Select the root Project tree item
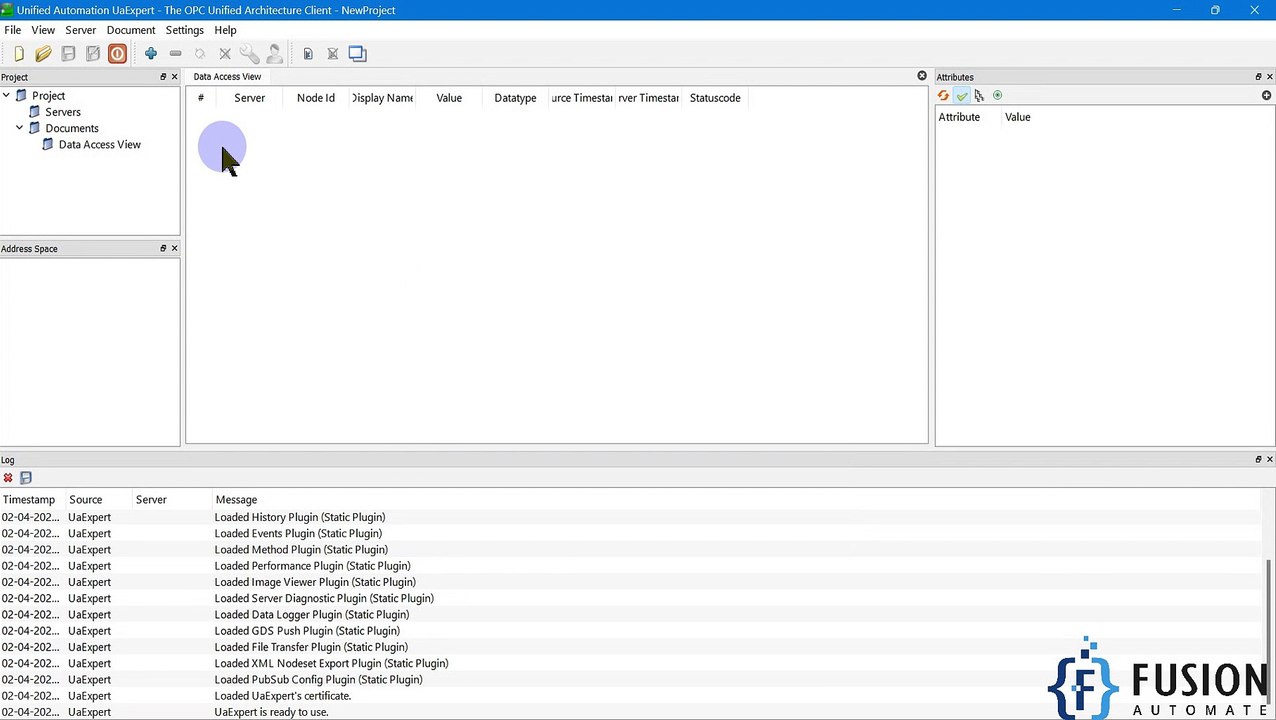The height and width of the screenshot is (720, 1276). [48, 96]
